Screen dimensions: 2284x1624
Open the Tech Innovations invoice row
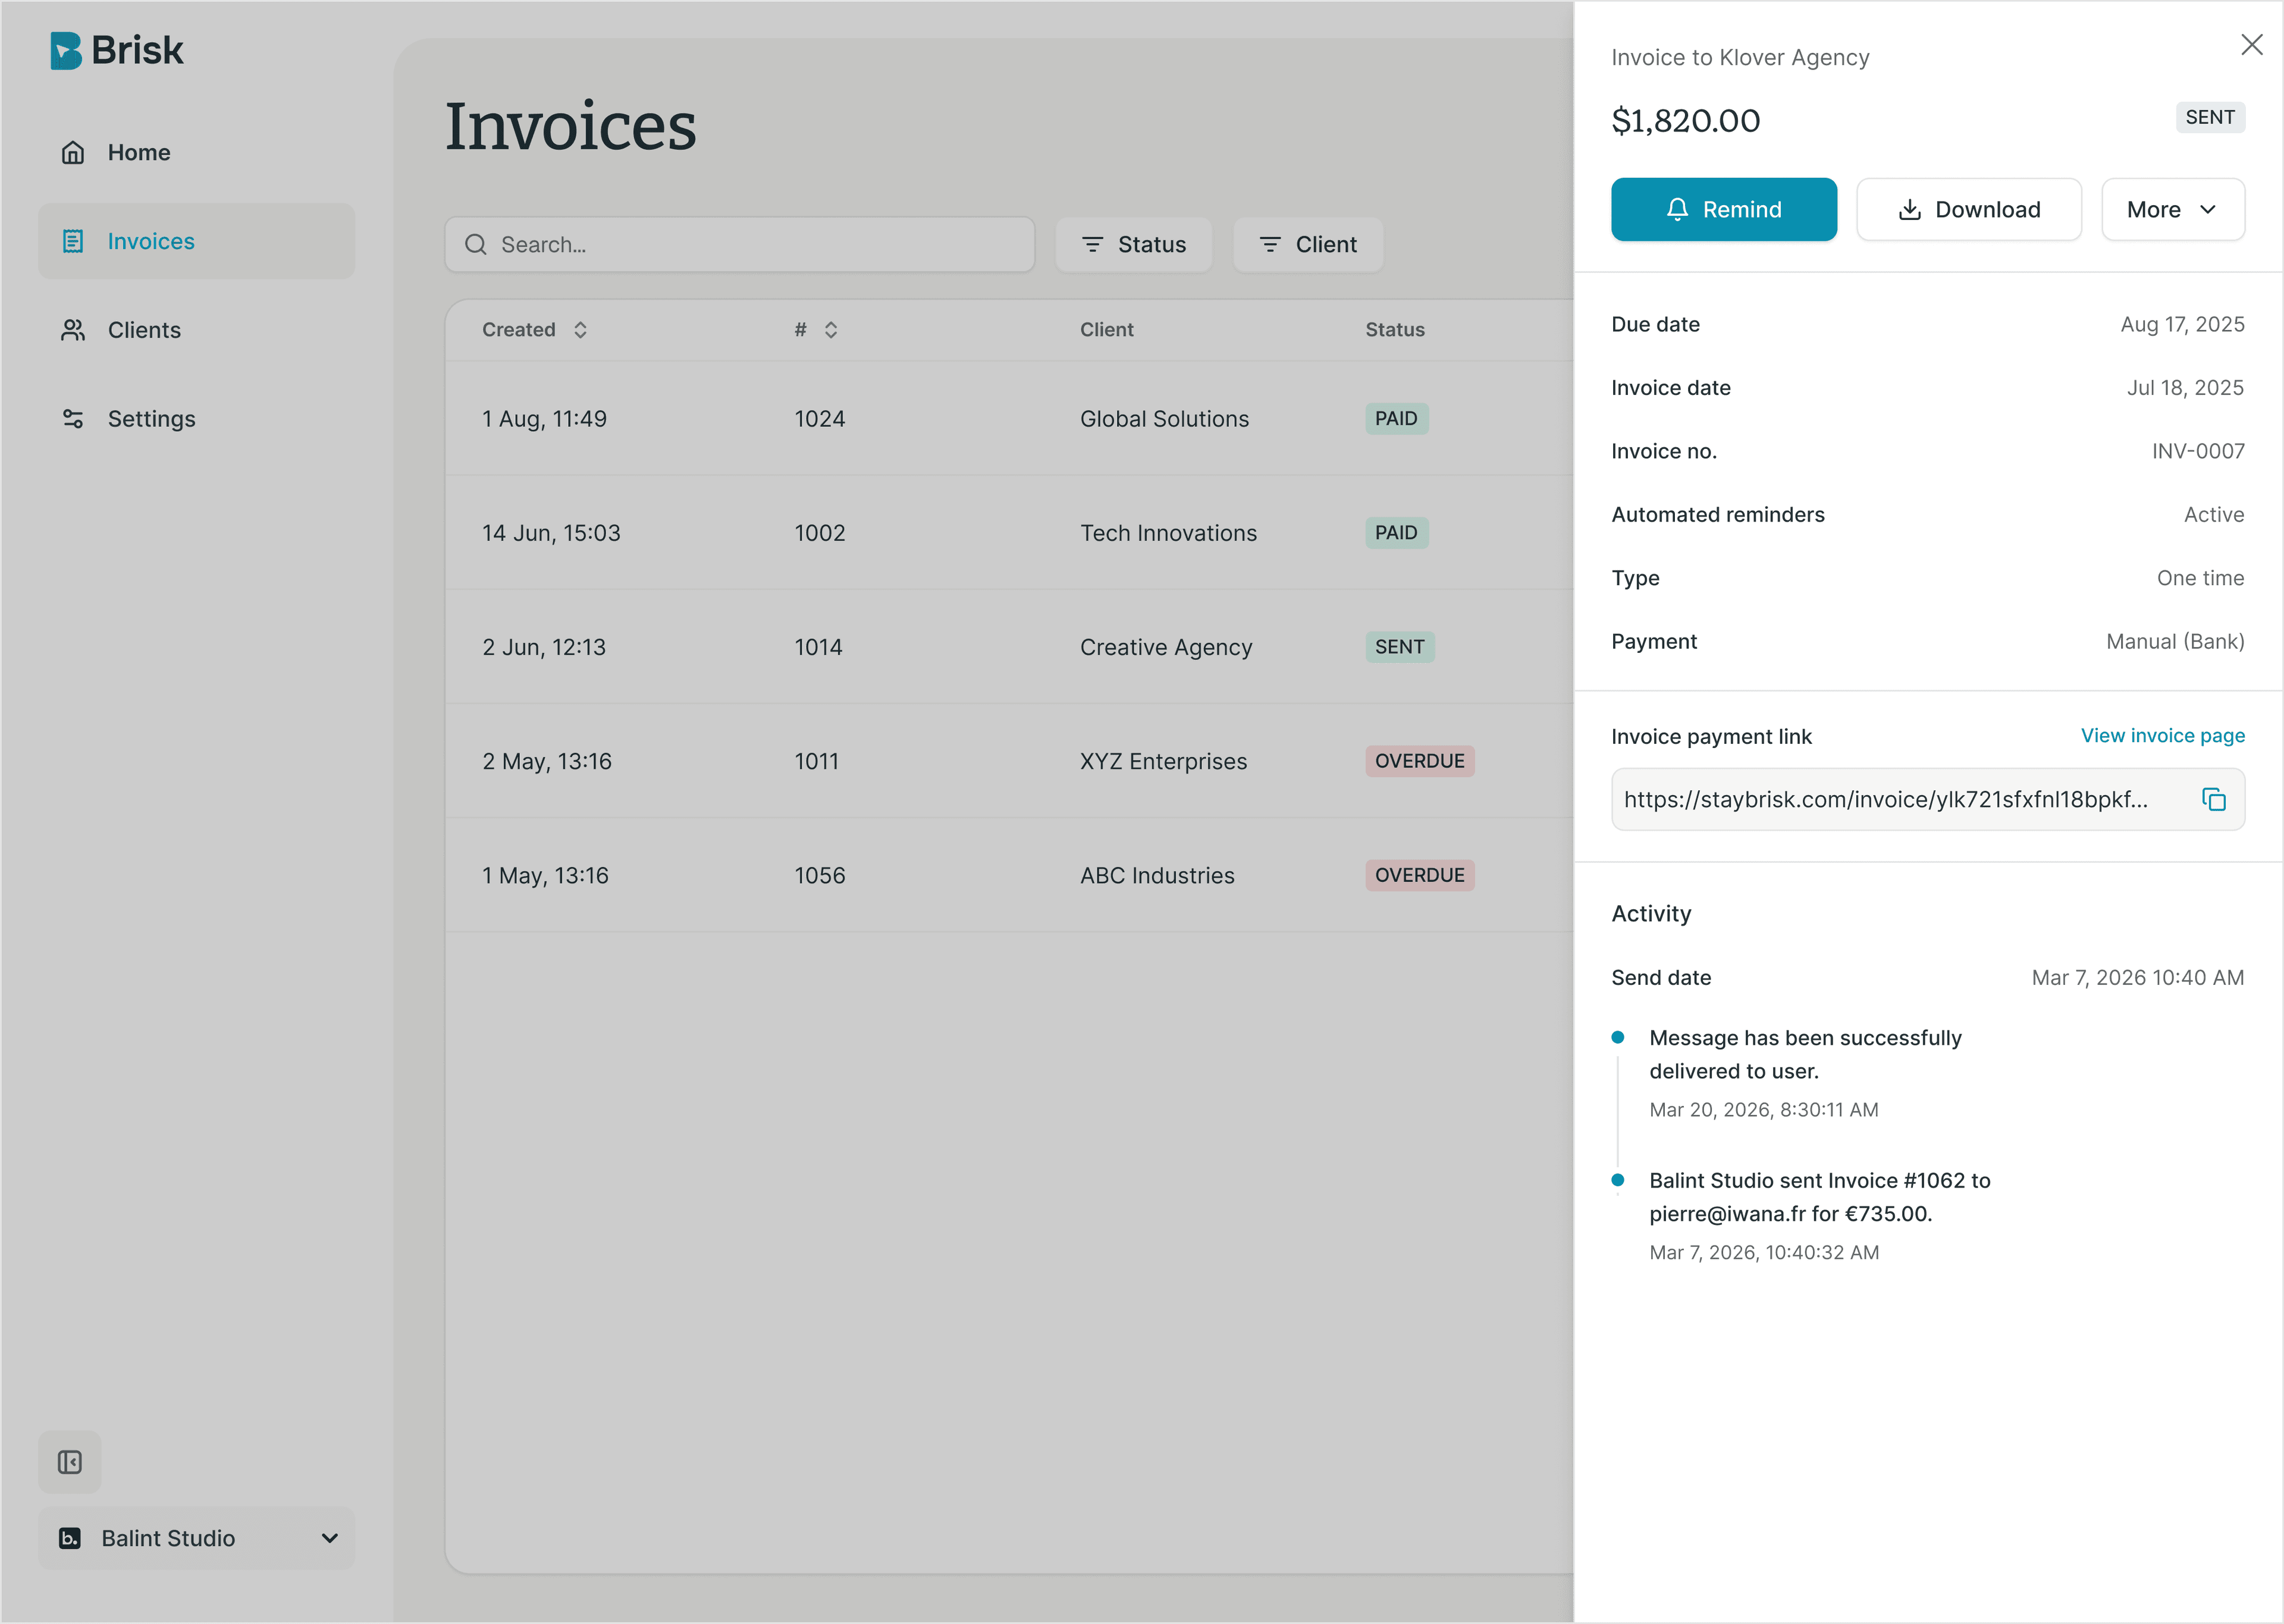[1010, 532]
